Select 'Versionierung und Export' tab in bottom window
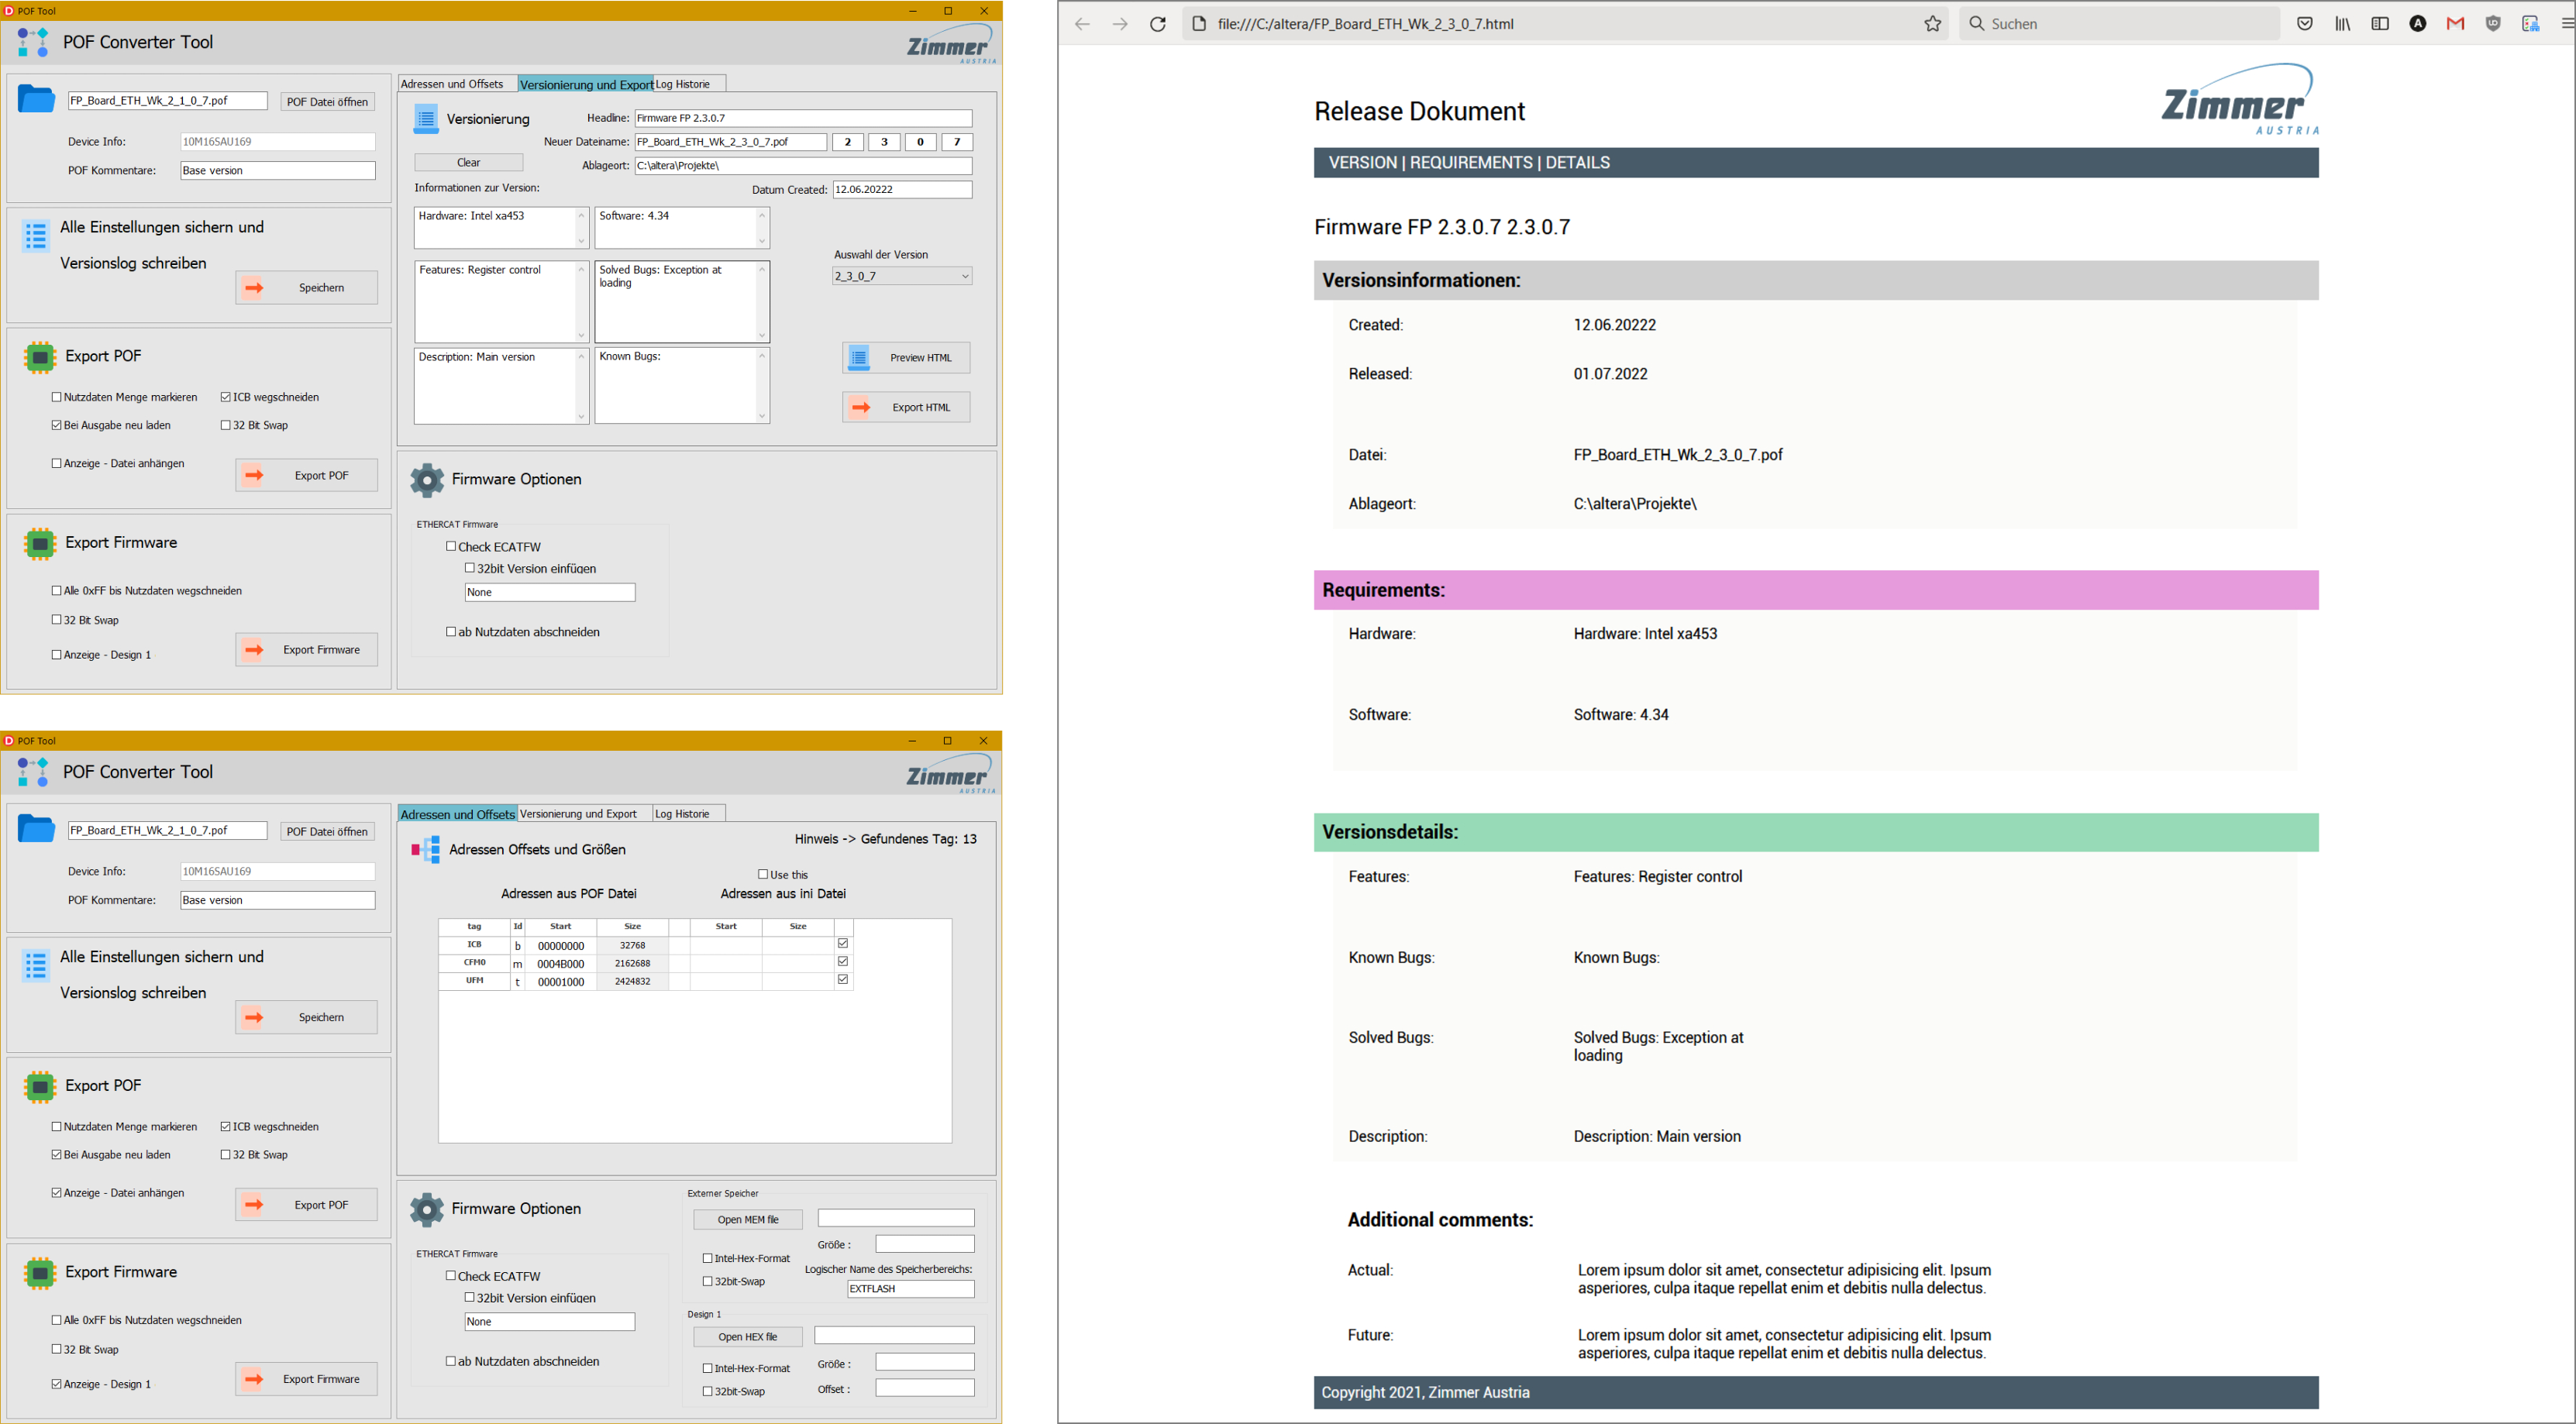Viewport: 2576px width, 1424px height. tap(585, 814)
